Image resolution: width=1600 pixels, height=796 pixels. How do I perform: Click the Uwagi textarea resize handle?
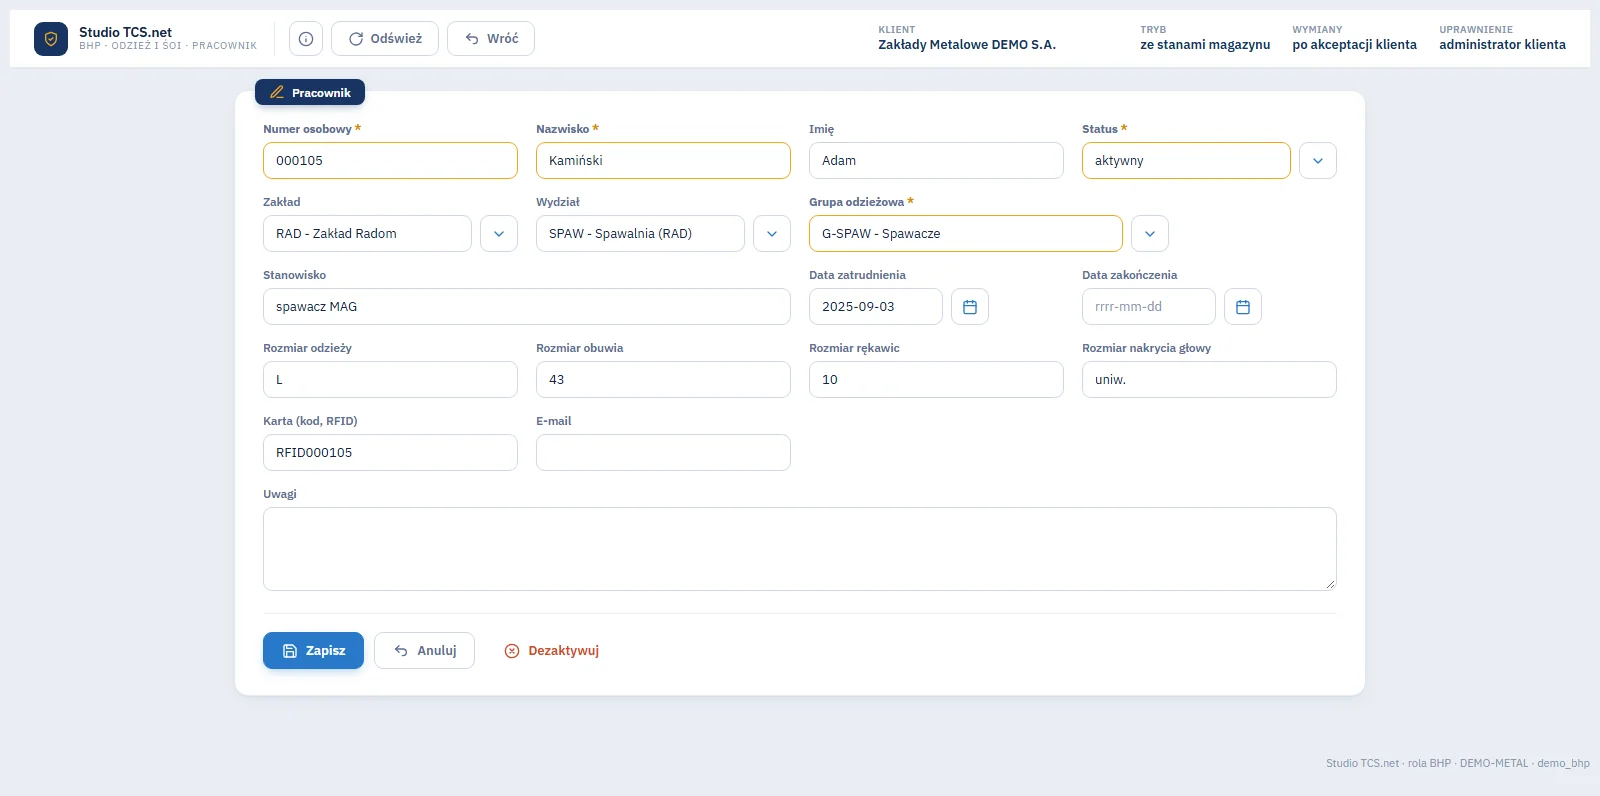pyautogui.click(x=1330, y=584)
